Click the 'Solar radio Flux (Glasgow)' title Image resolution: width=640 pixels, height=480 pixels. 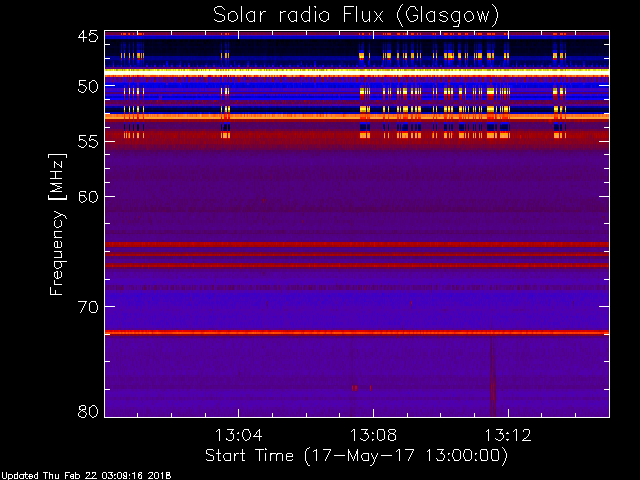tap(356, 16)
